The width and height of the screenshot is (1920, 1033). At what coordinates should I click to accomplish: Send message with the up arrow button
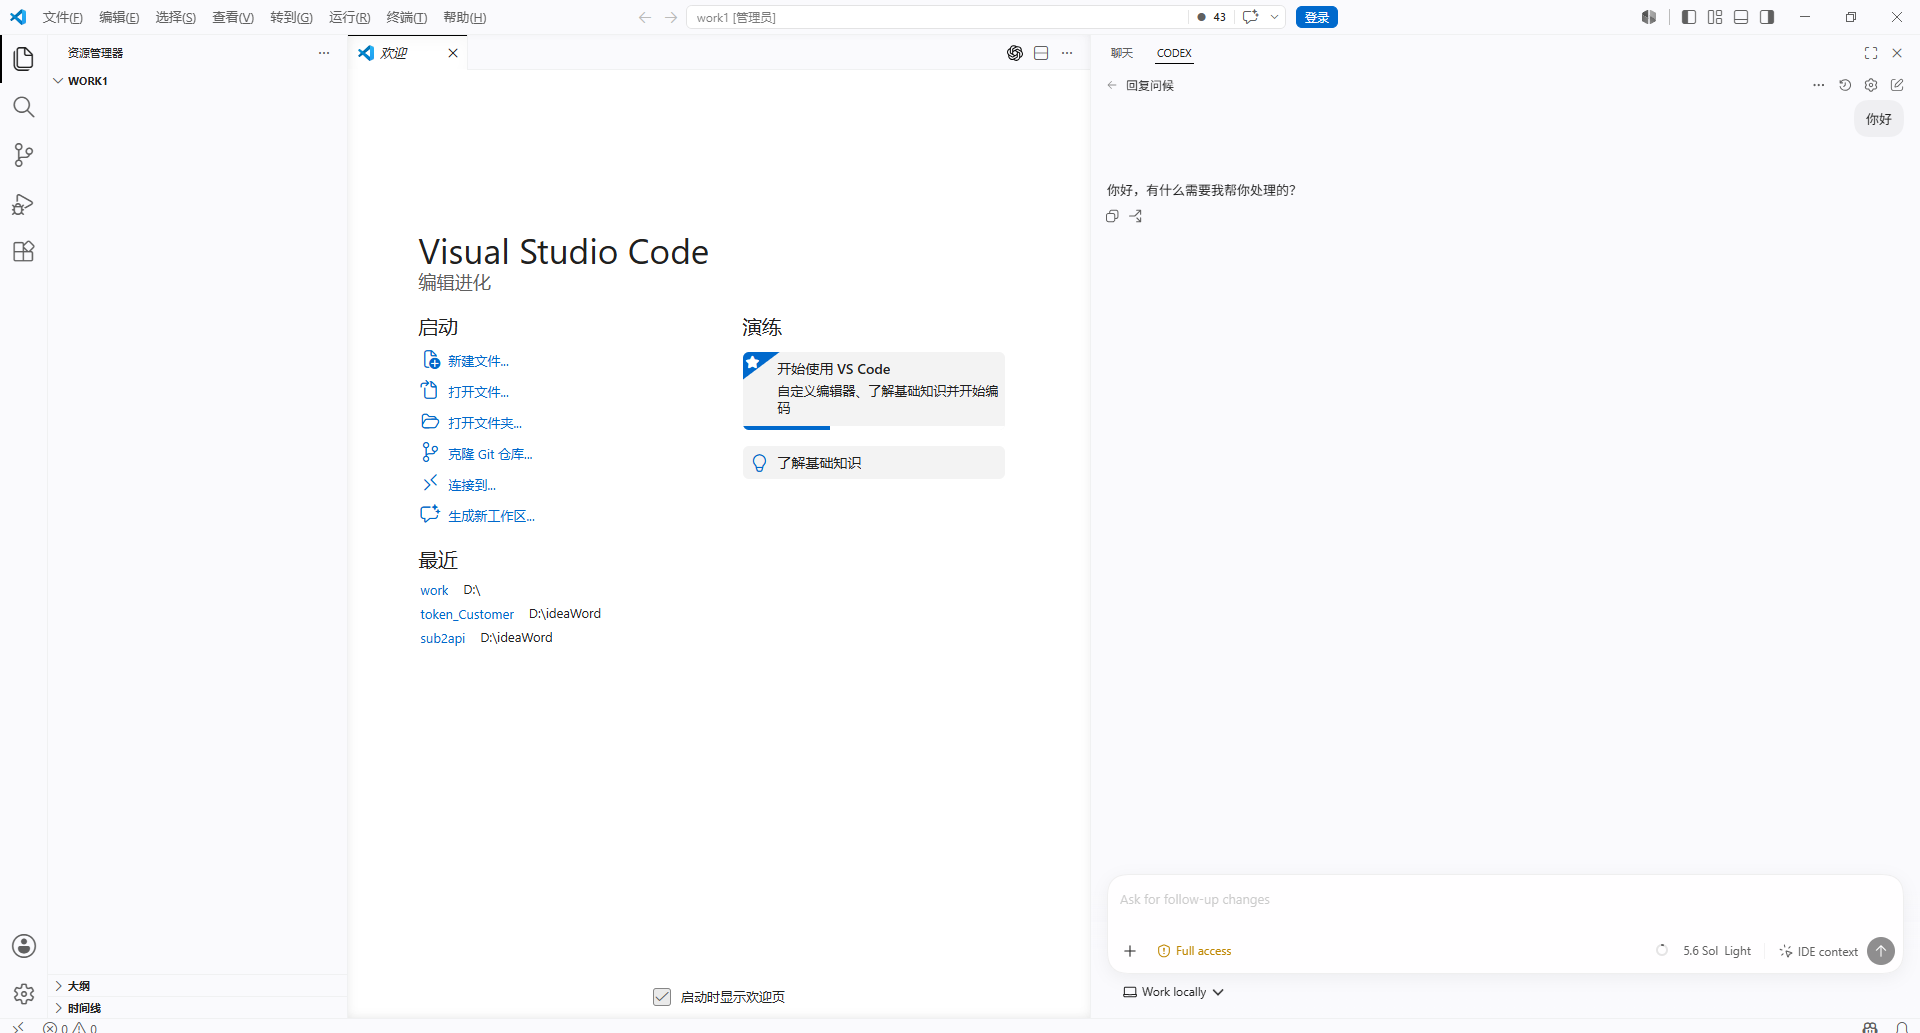(1881, 951)
